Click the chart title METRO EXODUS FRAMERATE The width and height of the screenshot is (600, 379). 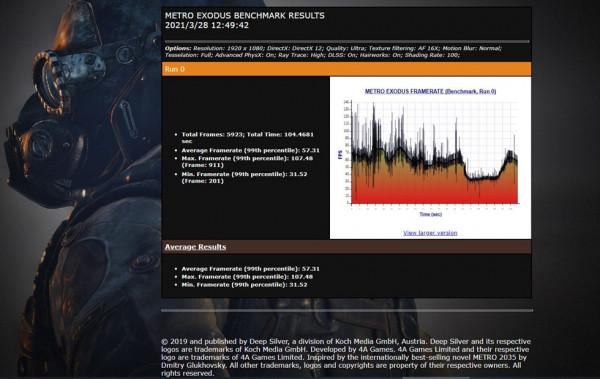[x=430, y=91]
